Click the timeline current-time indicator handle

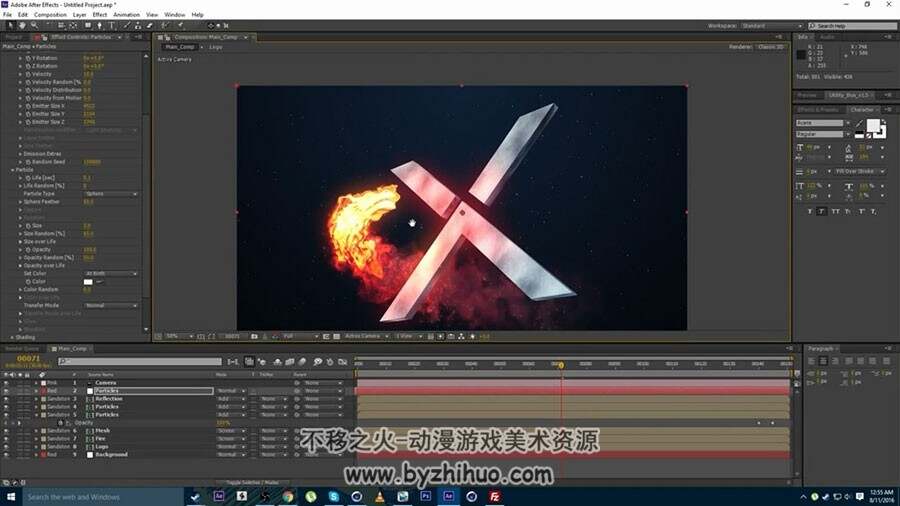561,365
